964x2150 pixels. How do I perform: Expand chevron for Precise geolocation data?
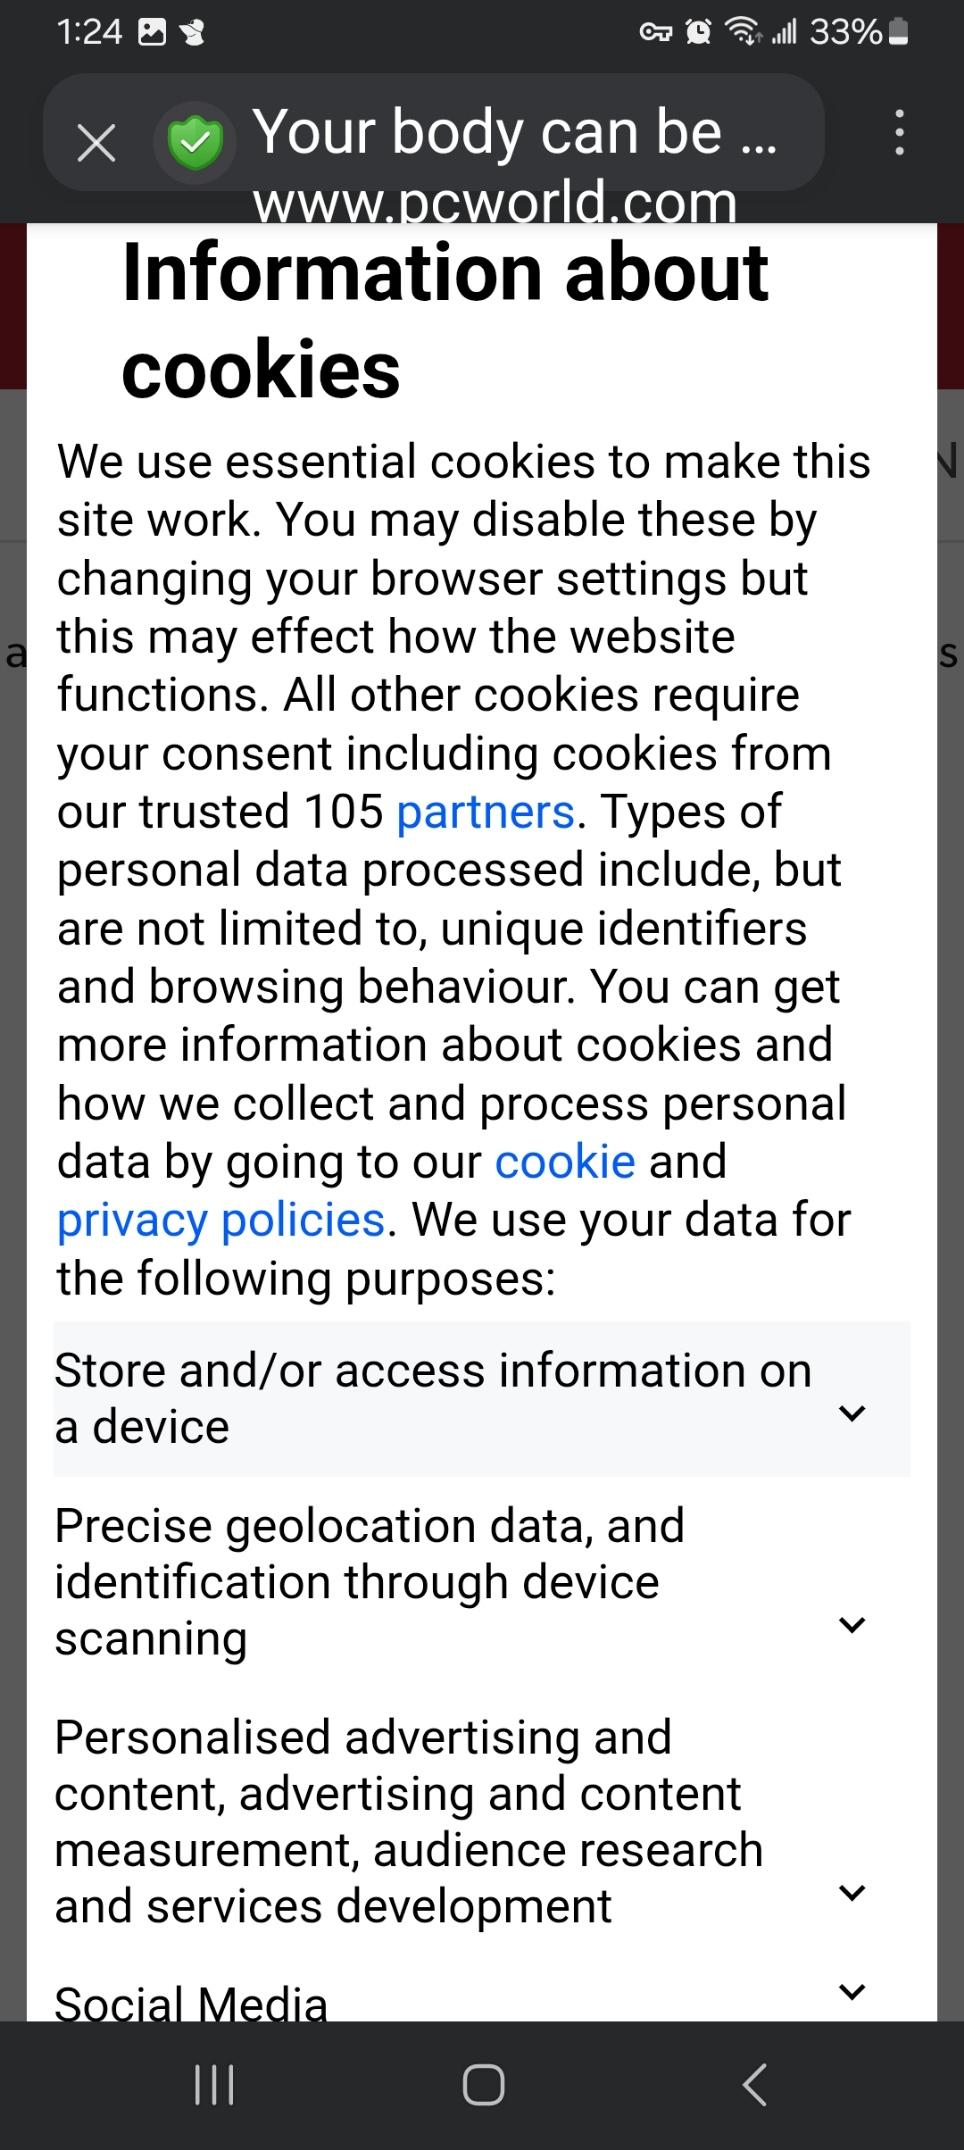(852, 1625)
